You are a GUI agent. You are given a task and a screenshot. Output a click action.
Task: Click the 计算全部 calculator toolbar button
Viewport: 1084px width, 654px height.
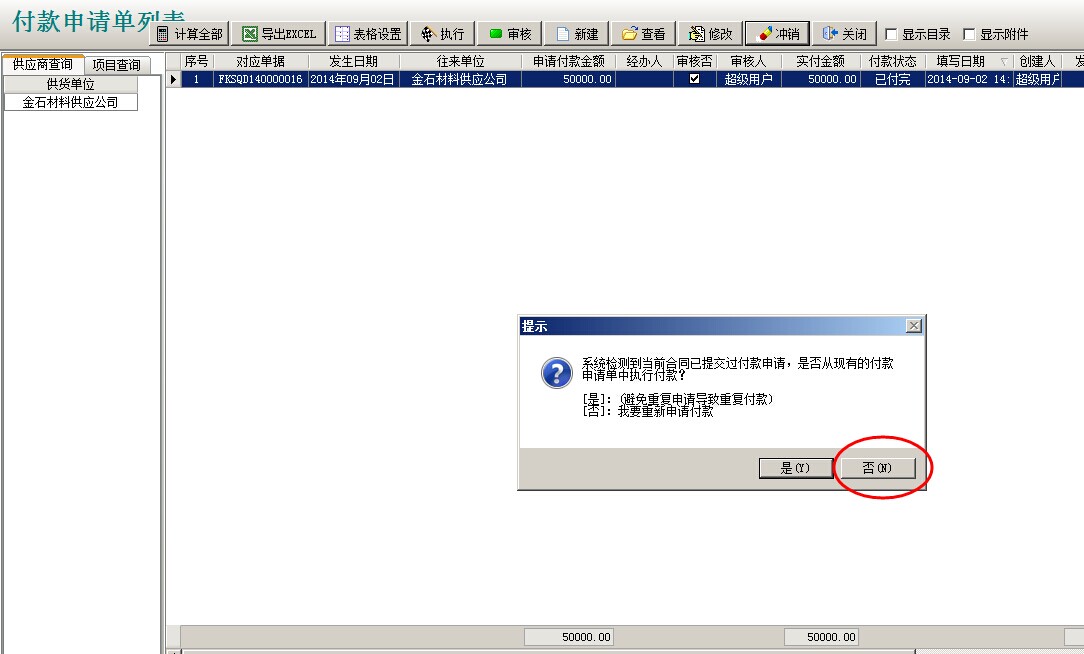[190, 34]
